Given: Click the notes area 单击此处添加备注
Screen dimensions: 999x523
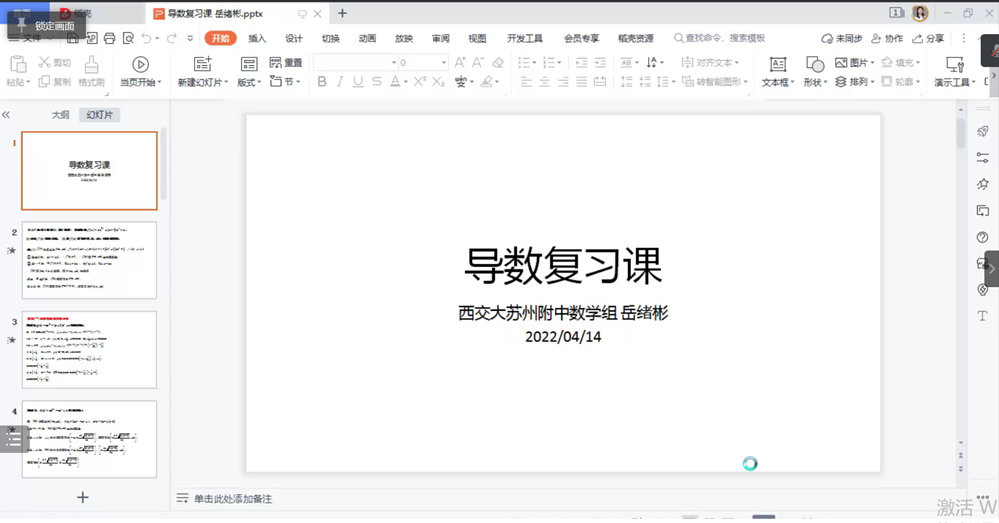Looking at the screenshot, I should [x=233, y=499].
